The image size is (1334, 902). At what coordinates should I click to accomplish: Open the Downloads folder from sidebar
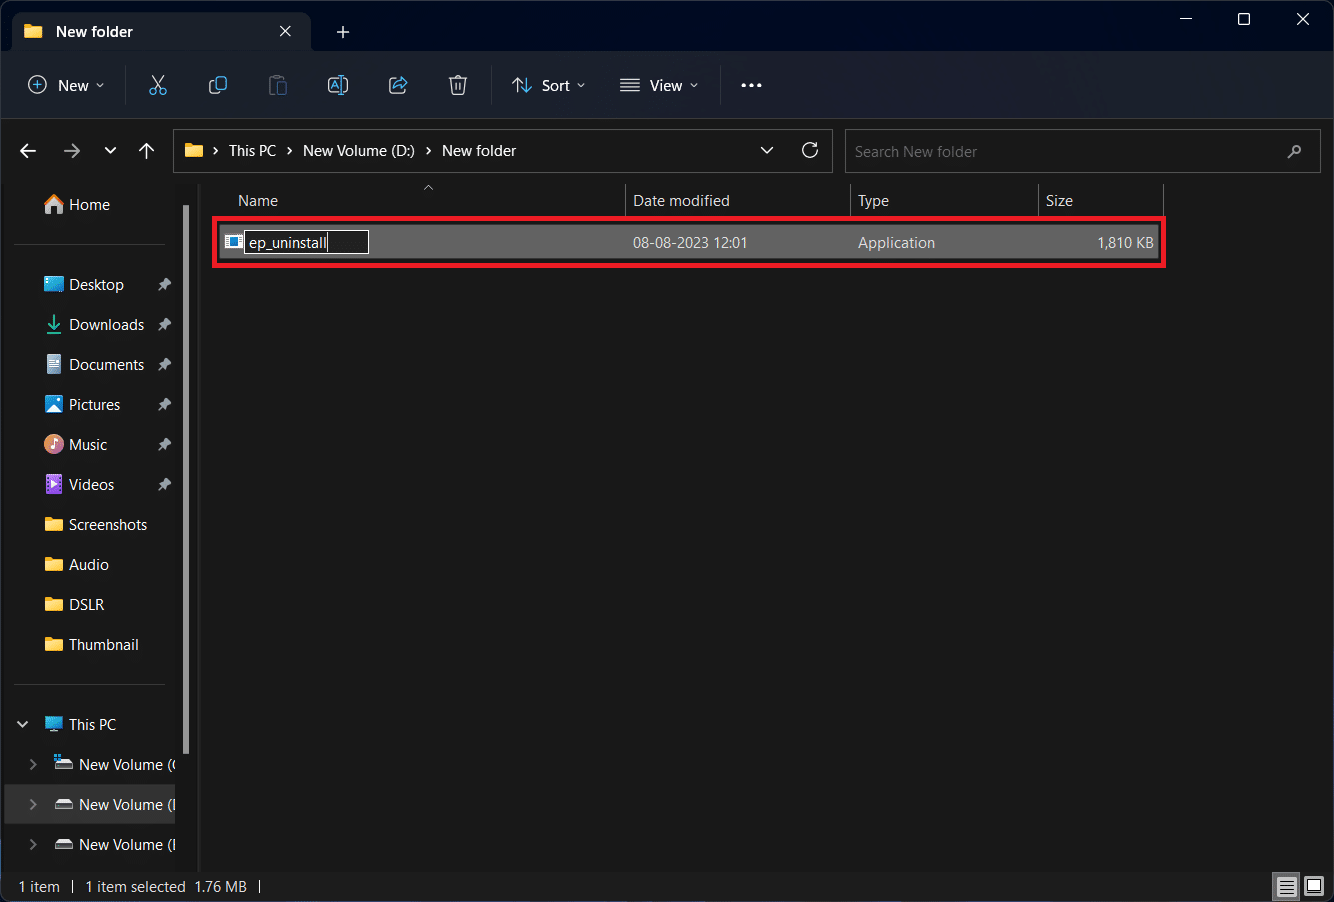[x=105, y=324]
